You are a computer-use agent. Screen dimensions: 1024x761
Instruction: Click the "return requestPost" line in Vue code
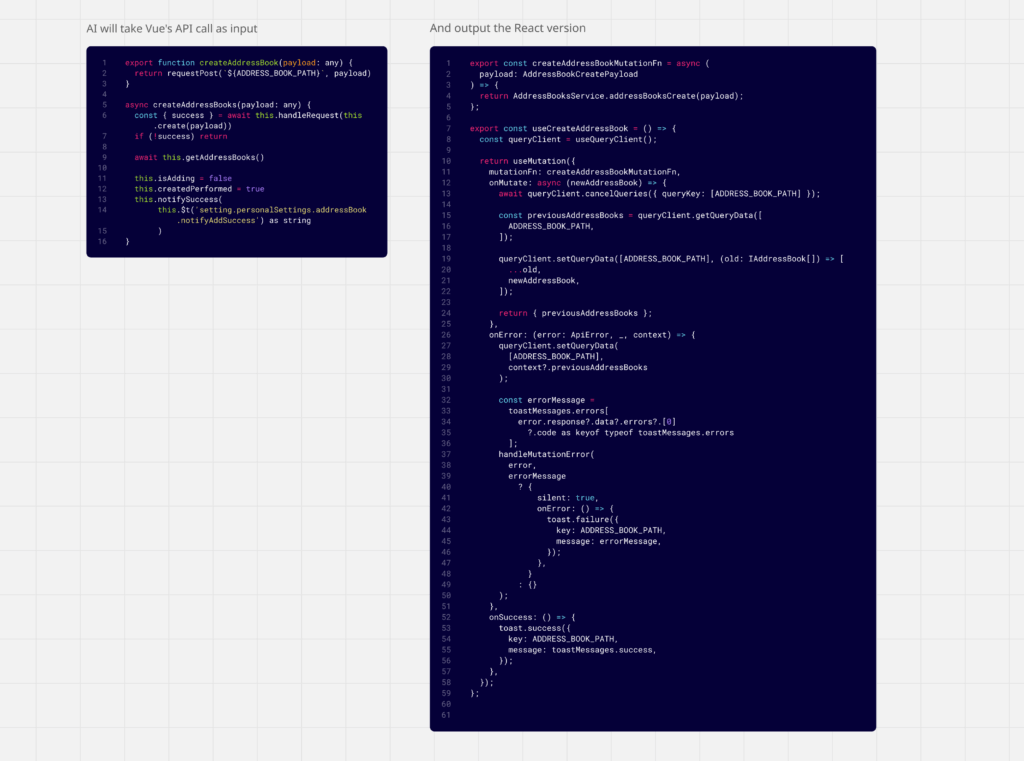[253, 73]
